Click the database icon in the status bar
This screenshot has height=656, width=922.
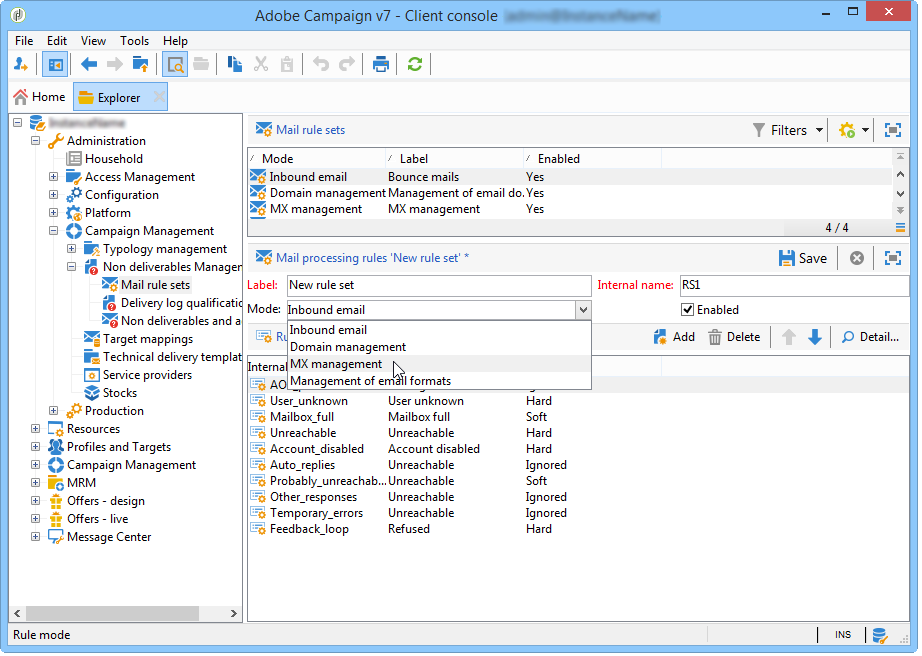pyautogui.click(x=880, y=635)
